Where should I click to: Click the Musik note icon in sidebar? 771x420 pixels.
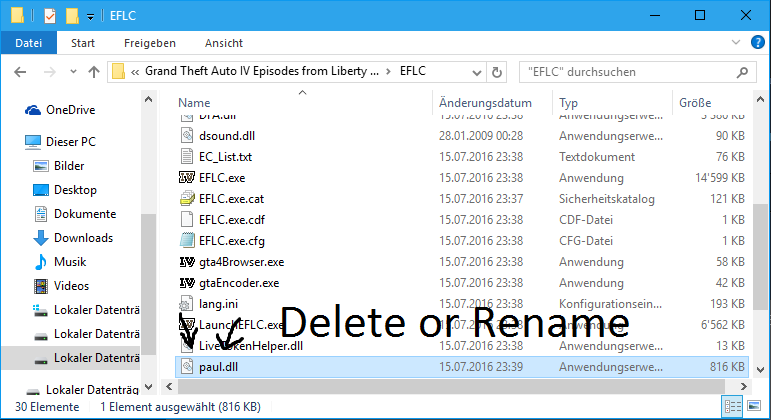click(41, 262)
